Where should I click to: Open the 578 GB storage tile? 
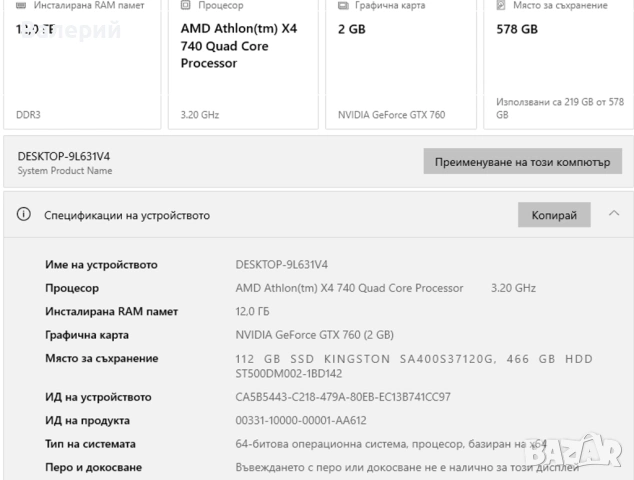pyautogui.click(x=558, y=64)
